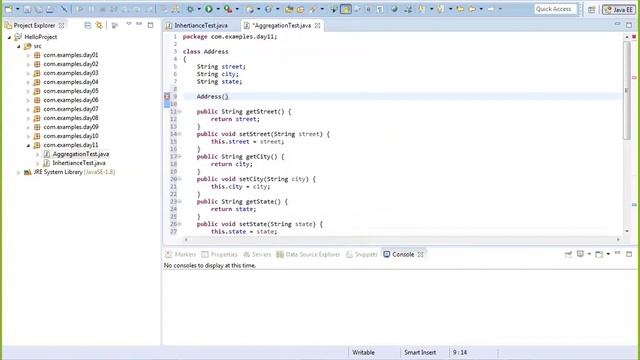The width and height of the screenshot is (640, 360).
Task: Click the error marker on line 9
Action: (x=167, y=96)
